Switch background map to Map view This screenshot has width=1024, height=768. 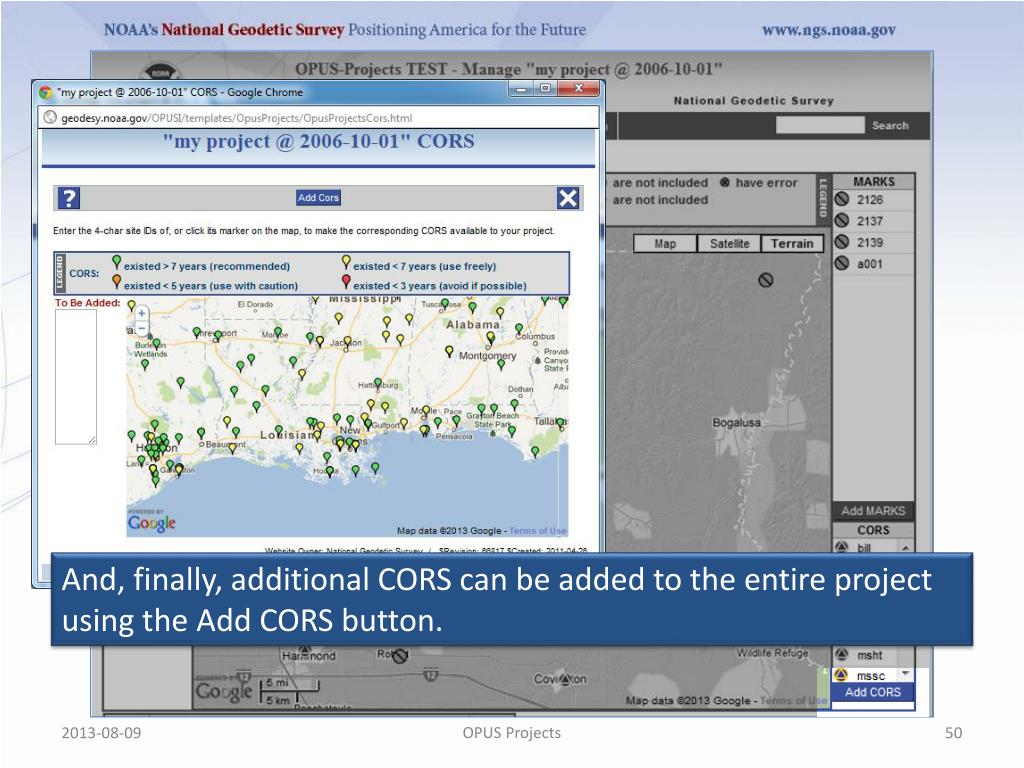tap(665, 244)
